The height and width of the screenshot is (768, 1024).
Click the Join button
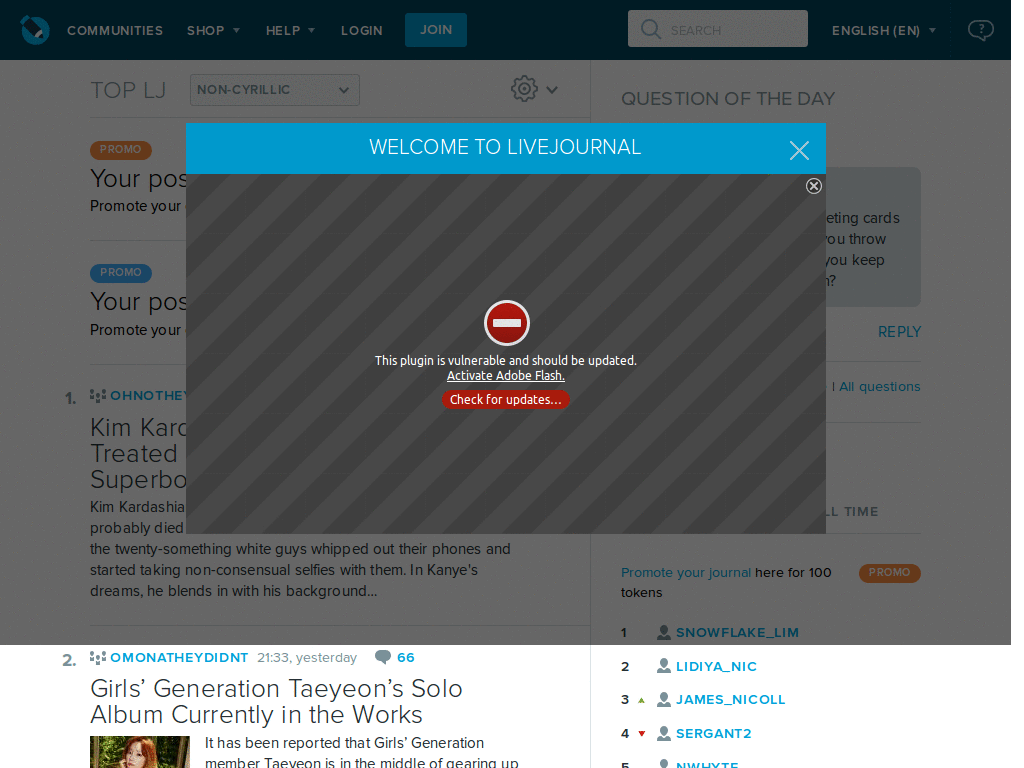(x=436, y=30)
